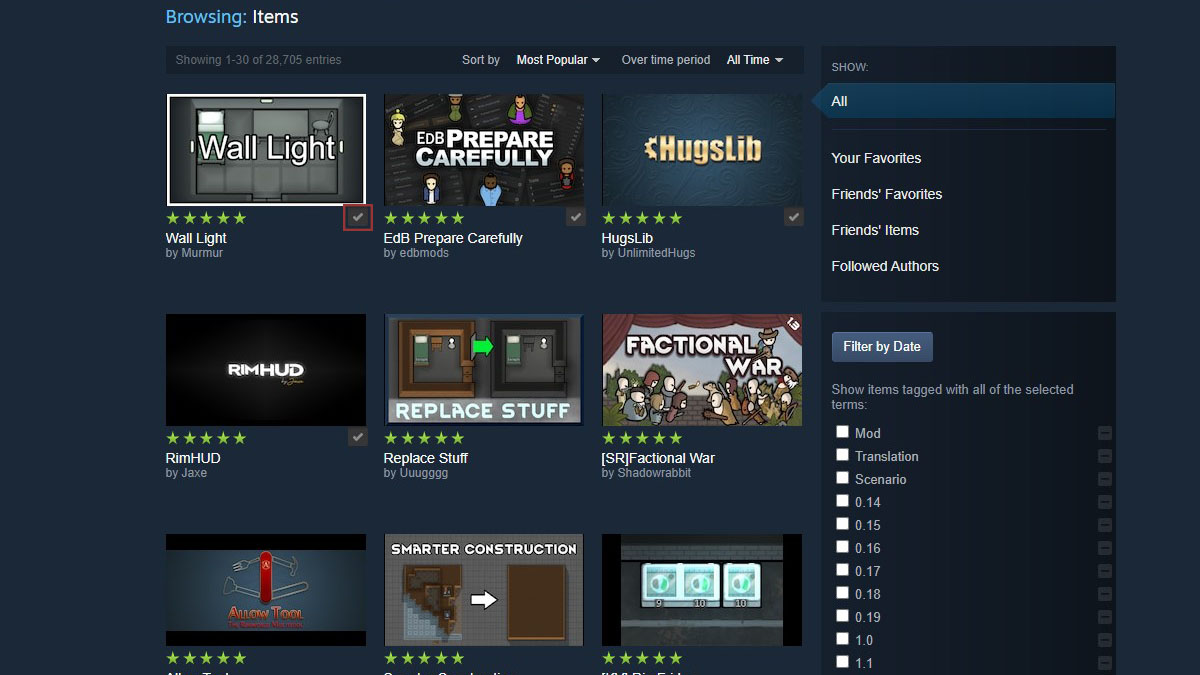Select Your Favorites in the sidebar
This screenshot has height=675, width=1200.
[874, 158]
